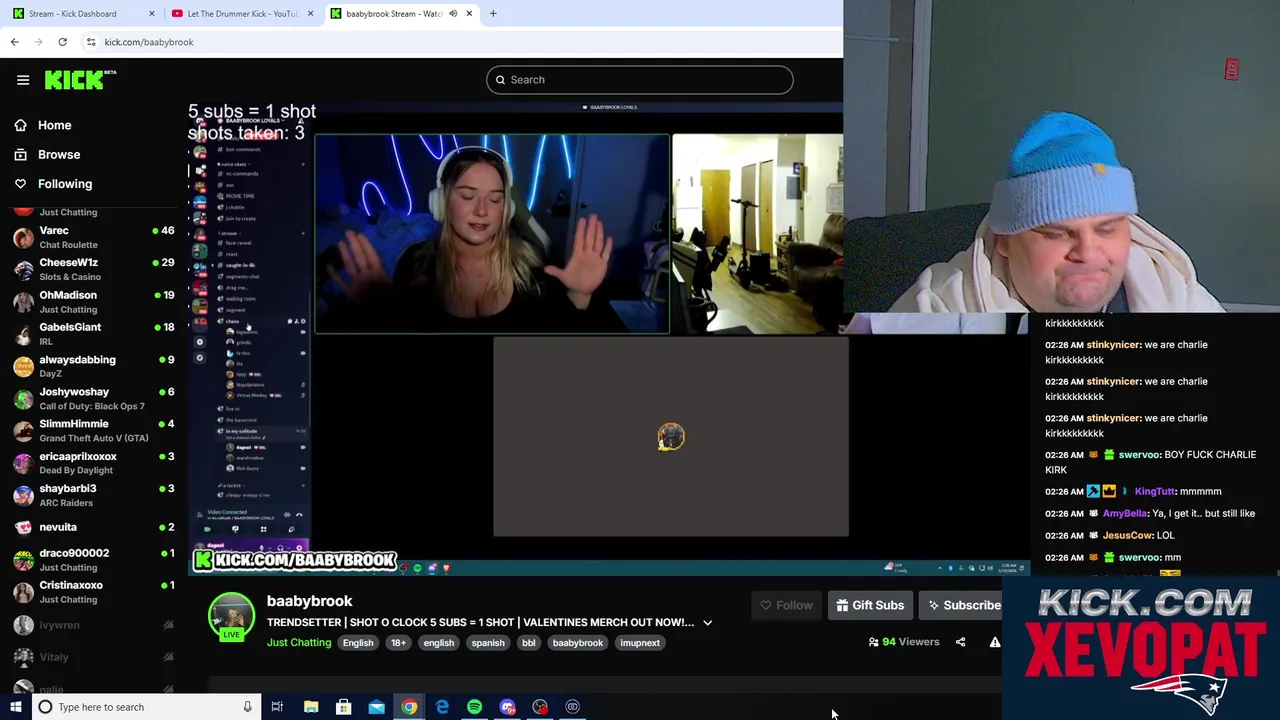Open CheeseW1z's channel in sidebar
Image resolution: width=1280 pixels, height=720 pixels.
pyautogui.click(x=92, y=269)
